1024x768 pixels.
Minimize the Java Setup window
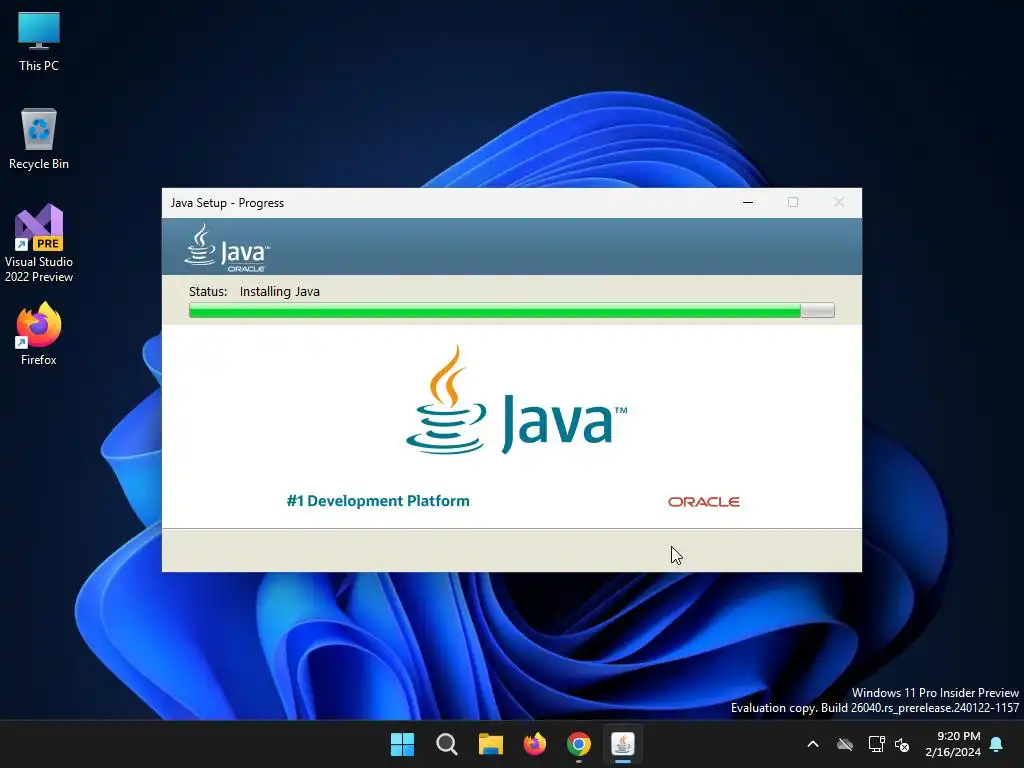(x=748, y=202)
